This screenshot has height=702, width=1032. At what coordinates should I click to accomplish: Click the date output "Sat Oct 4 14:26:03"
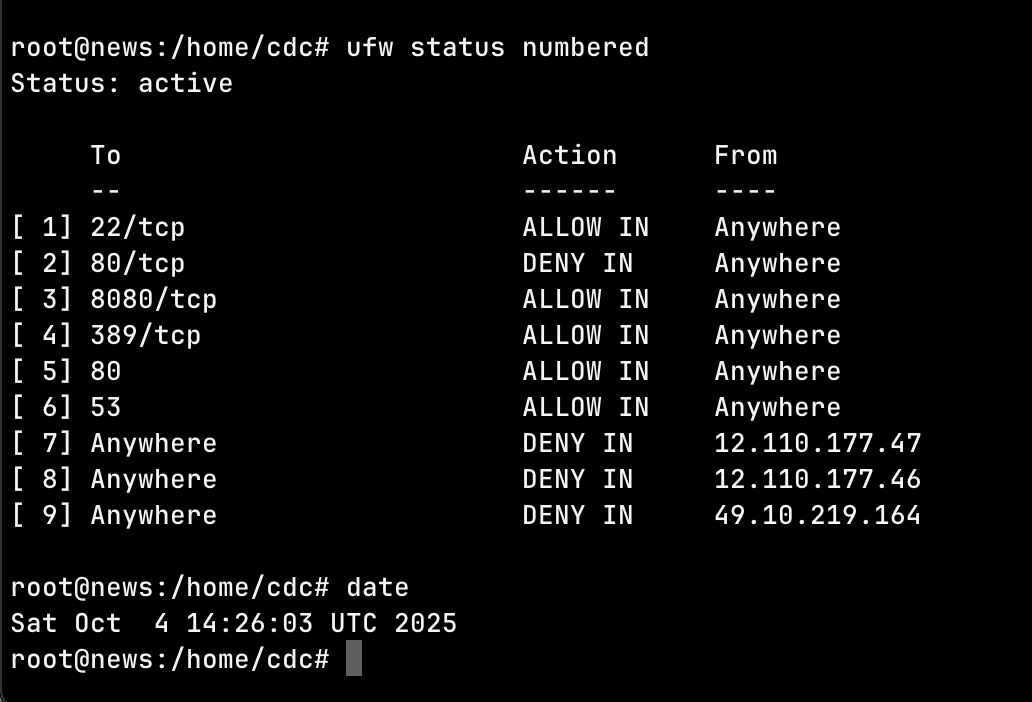(x=161, y=623)
